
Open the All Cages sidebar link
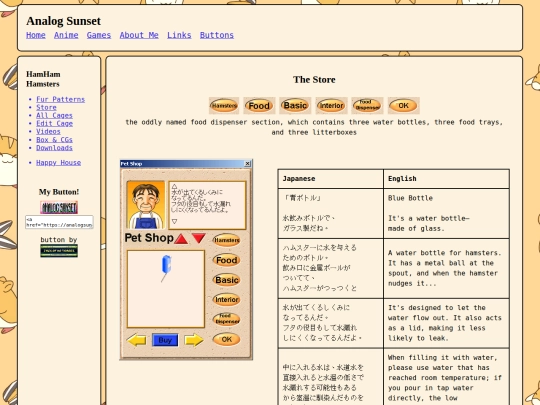[x=54, y=115]
